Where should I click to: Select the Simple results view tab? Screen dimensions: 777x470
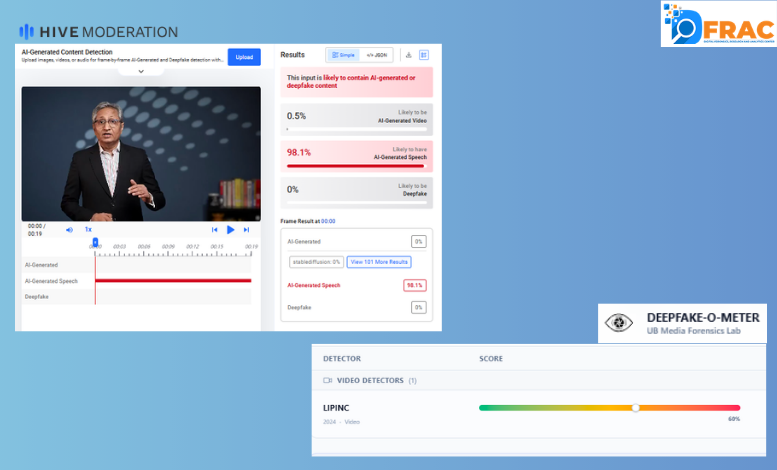(343, 55)
